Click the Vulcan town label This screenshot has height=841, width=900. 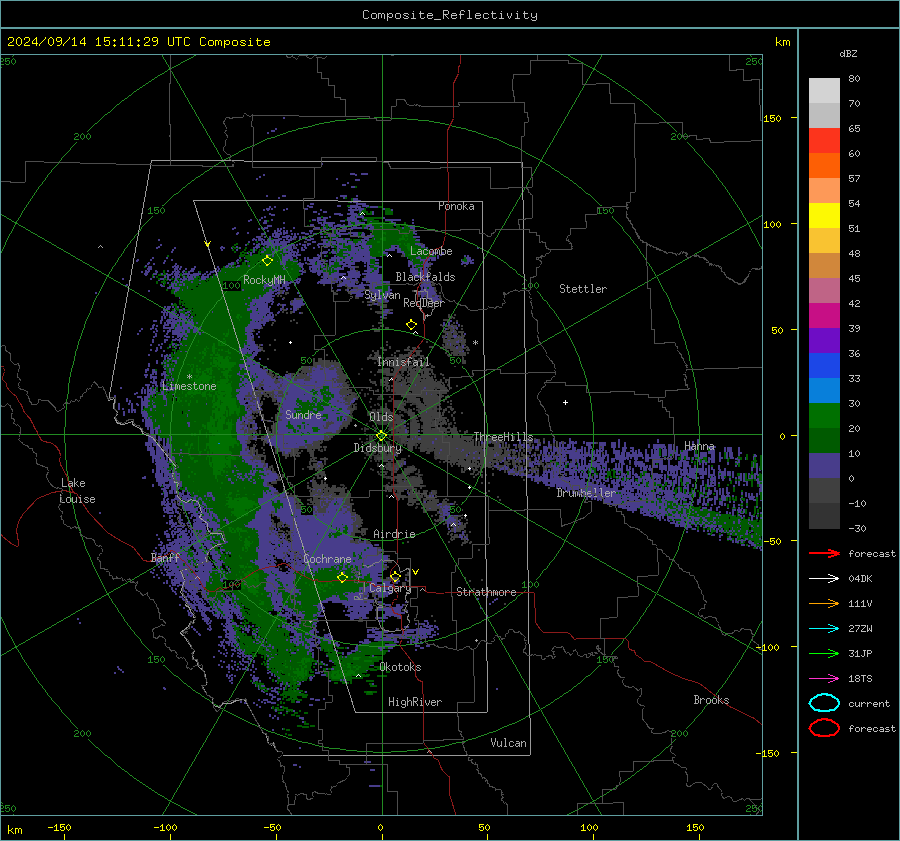pos(509,743)
